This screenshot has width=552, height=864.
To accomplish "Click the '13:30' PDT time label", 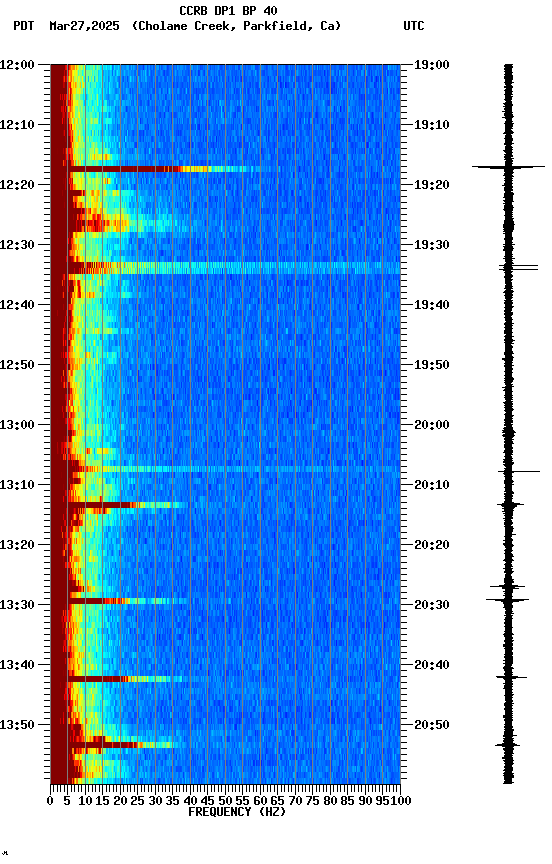I will [x=17, y=605].
